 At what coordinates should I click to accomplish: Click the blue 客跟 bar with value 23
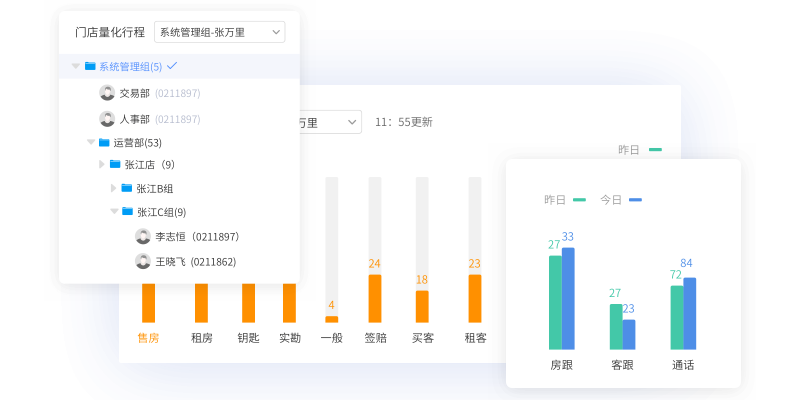[629, 335]
